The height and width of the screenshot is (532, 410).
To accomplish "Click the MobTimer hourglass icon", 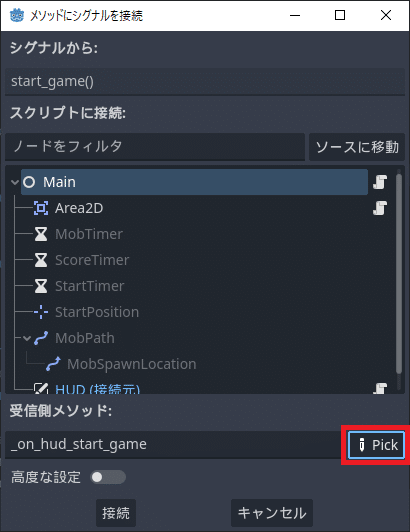I will [x=41, y=234].
